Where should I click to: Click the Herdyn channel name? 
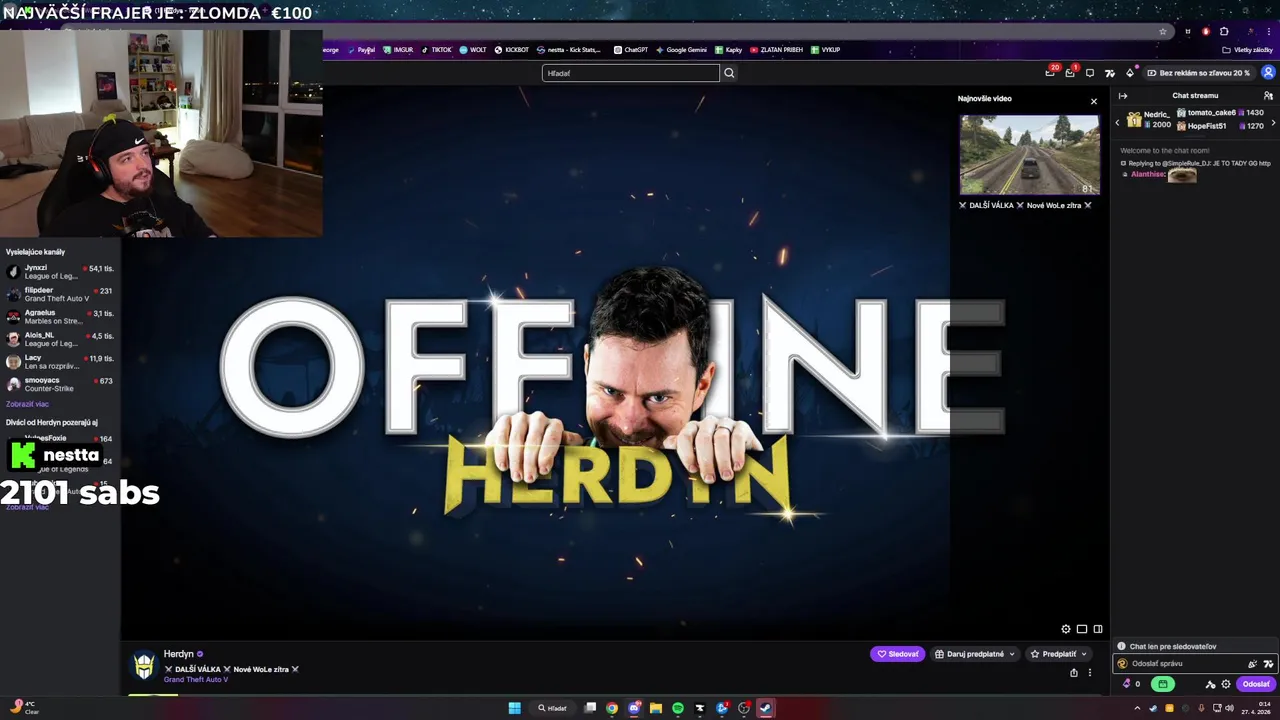point(179,654)
